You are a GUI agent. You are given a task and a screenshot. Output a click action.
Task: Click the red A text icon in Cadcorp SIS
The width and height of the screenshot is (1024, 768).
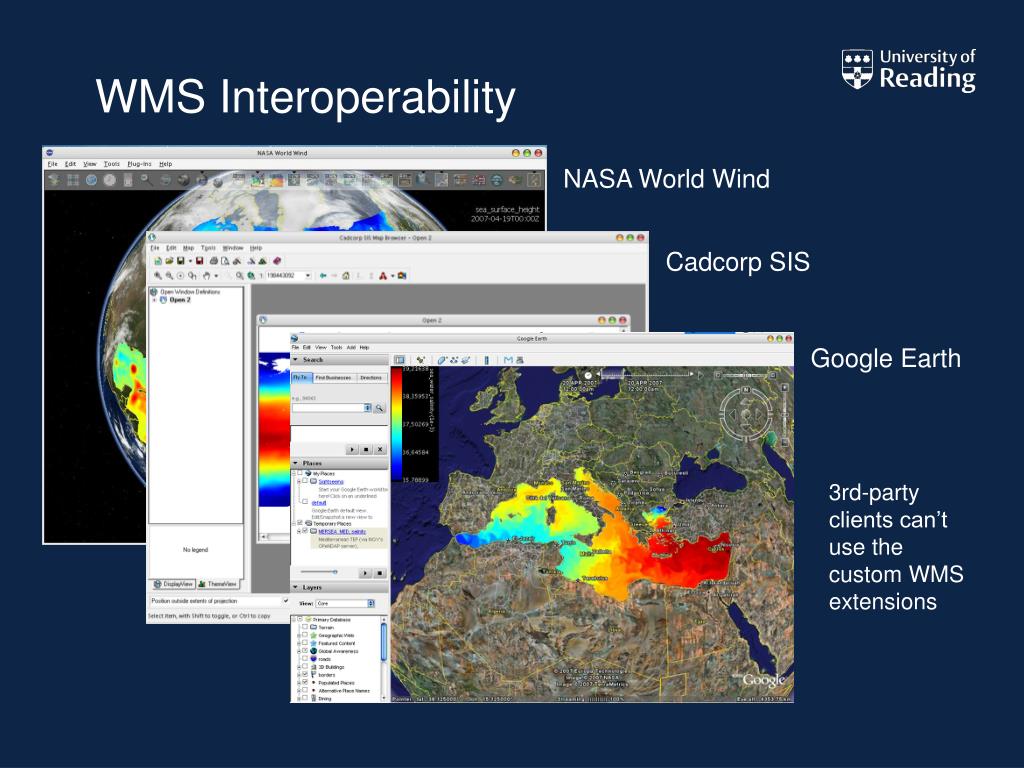383,276
